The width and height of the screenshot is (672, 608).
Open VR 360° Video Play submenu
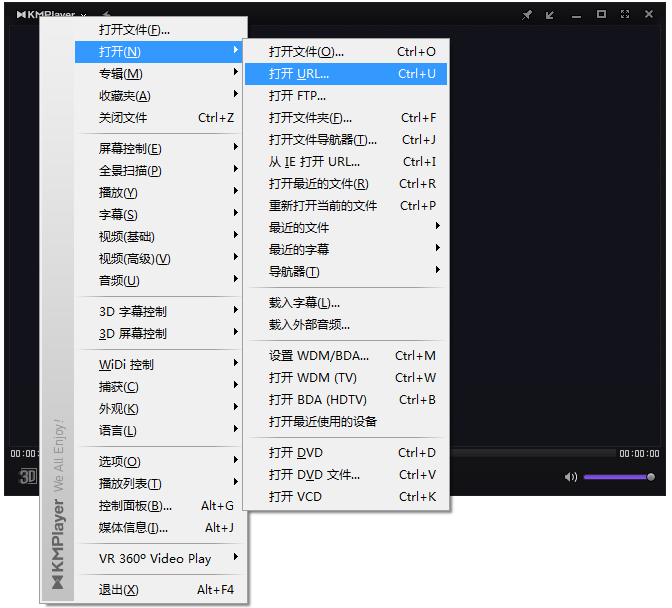pos(161,558)
